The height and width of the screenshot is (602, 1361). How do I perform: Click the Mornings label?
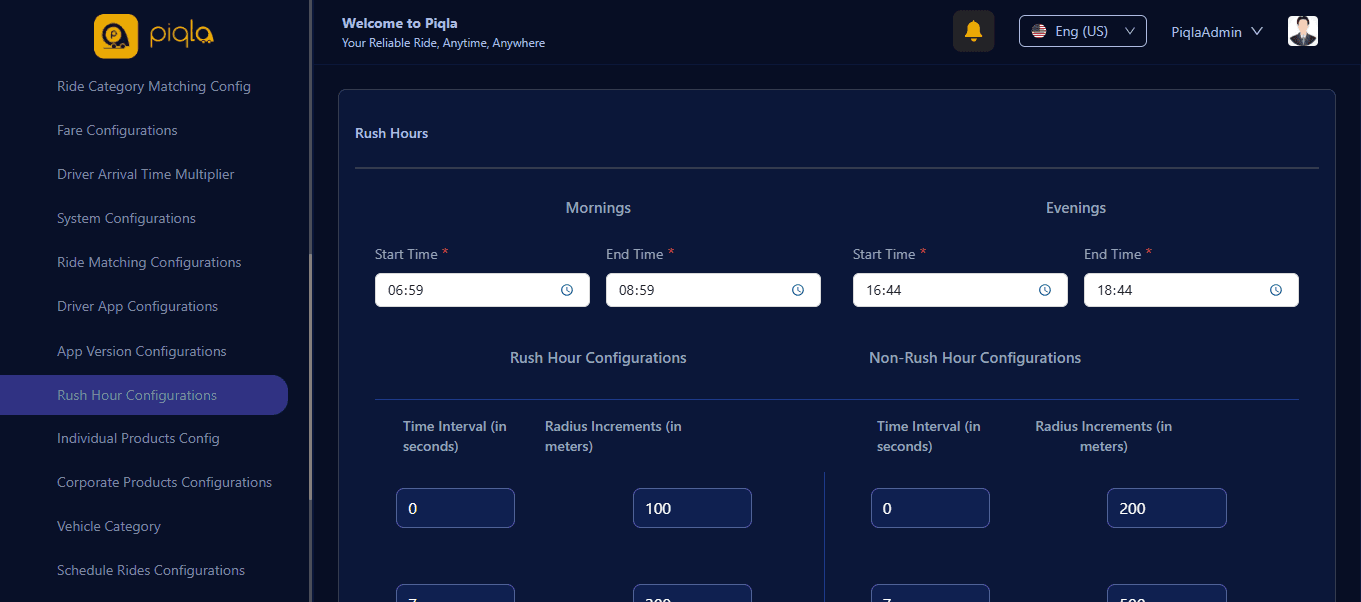pos(598,208)
